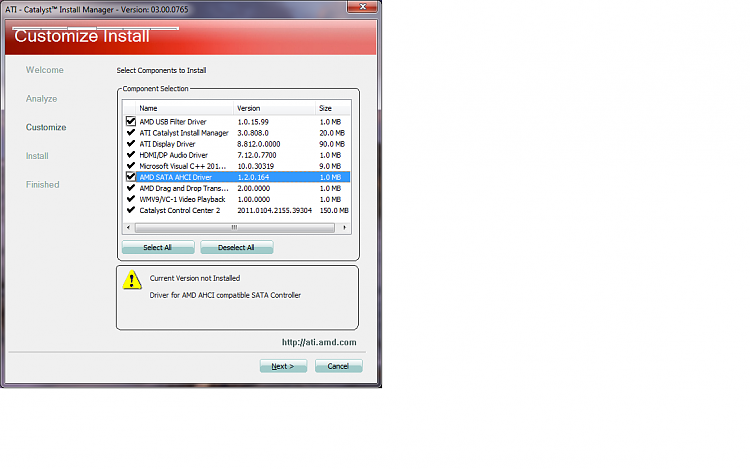This screenshot has height=469, width=750.
Task: Sort components by the Name column header
Action: coord(185,109)
